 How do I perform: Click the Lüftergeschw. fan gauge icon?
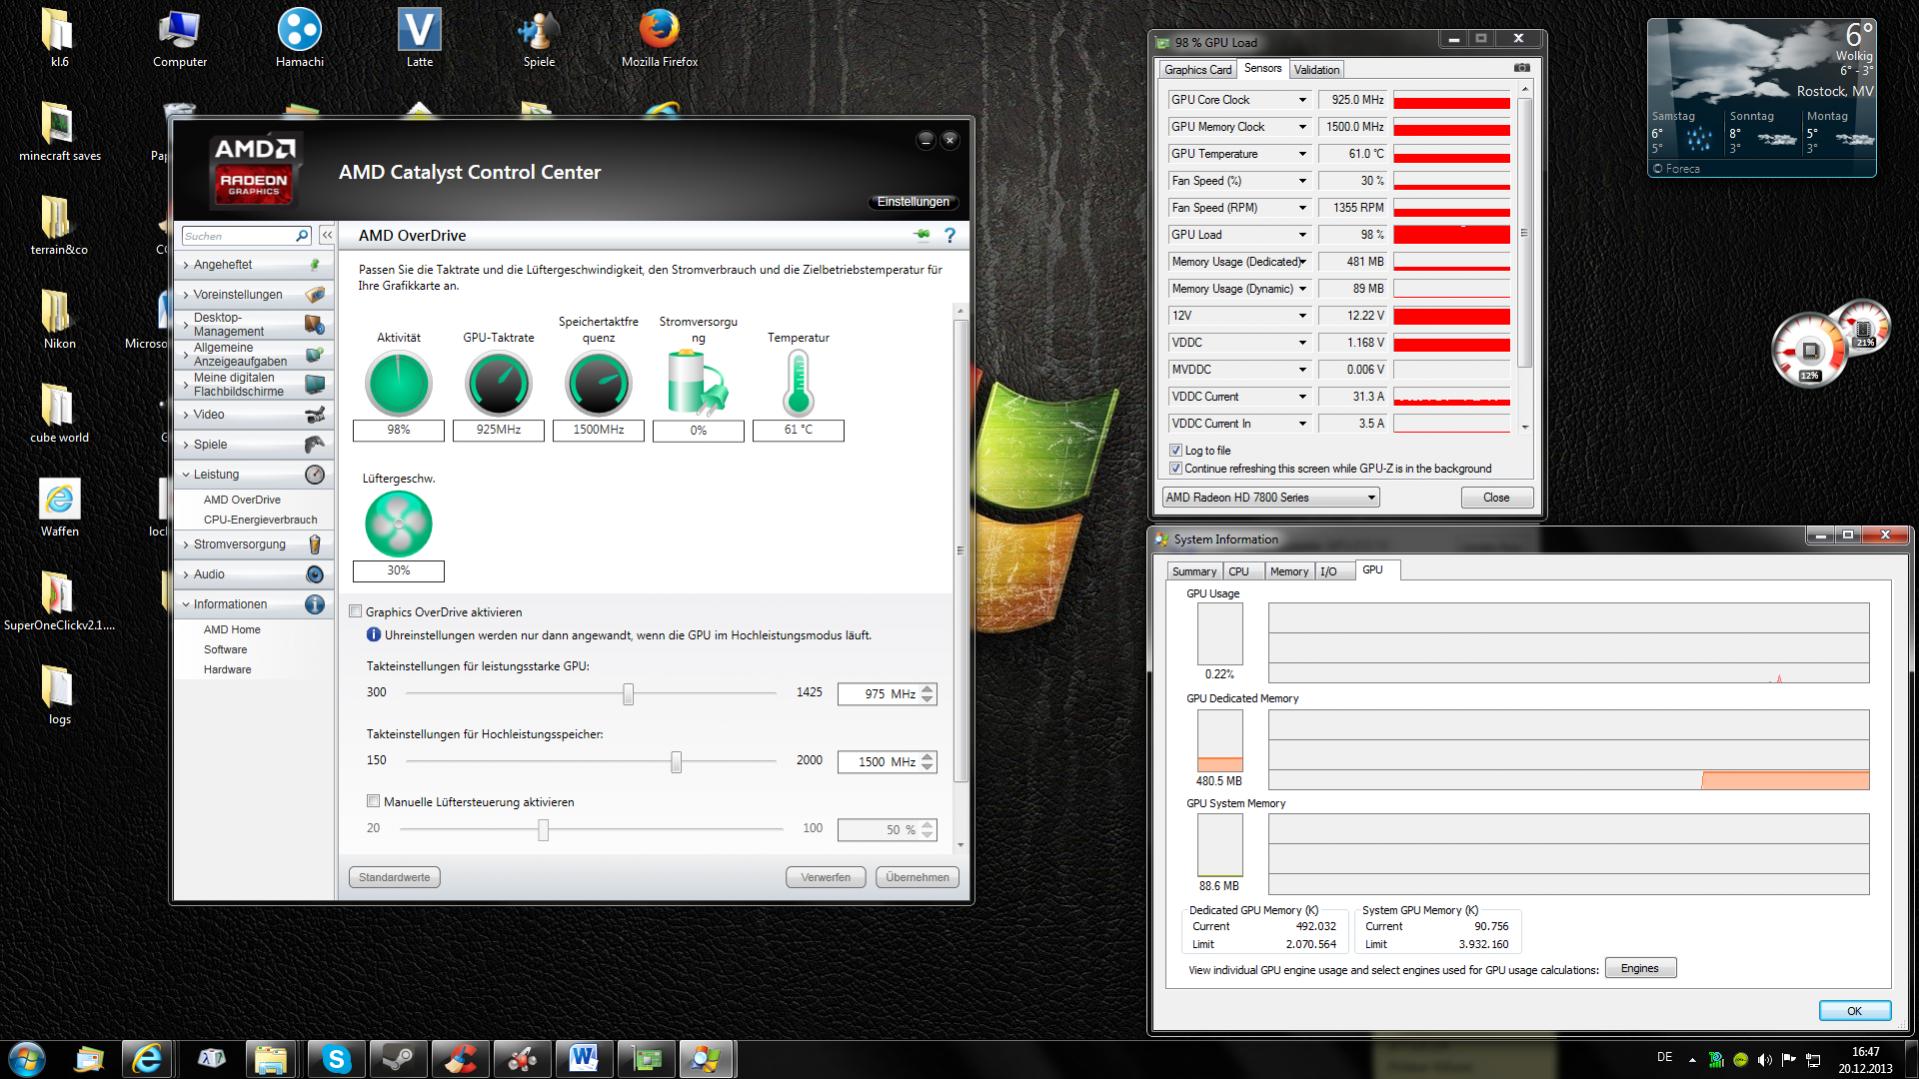pyautogui.click(x=398, y=524)
